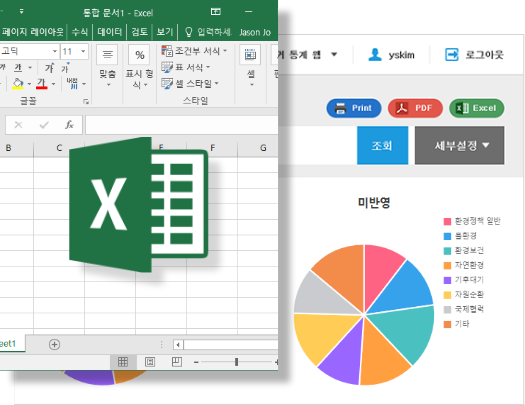Image resolution: width=525 pixels, height=405 pixels.
Task: Click the Jason Jo account name
Action: tap(255, 32)
